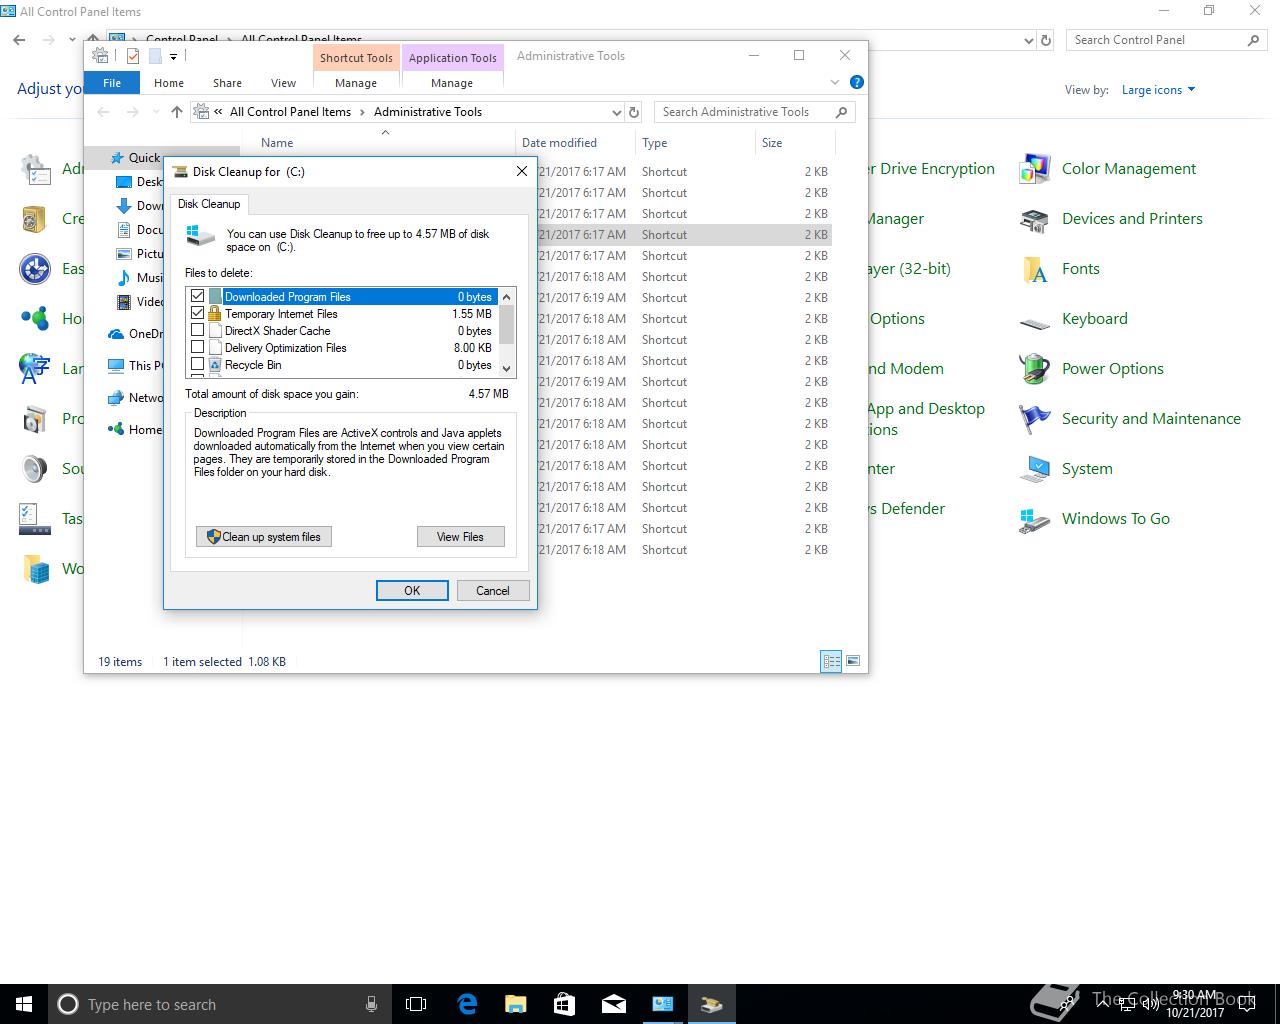1280x1024 pixels.
Task: Go back in Control Panel window
Action: tap(19, 40)
